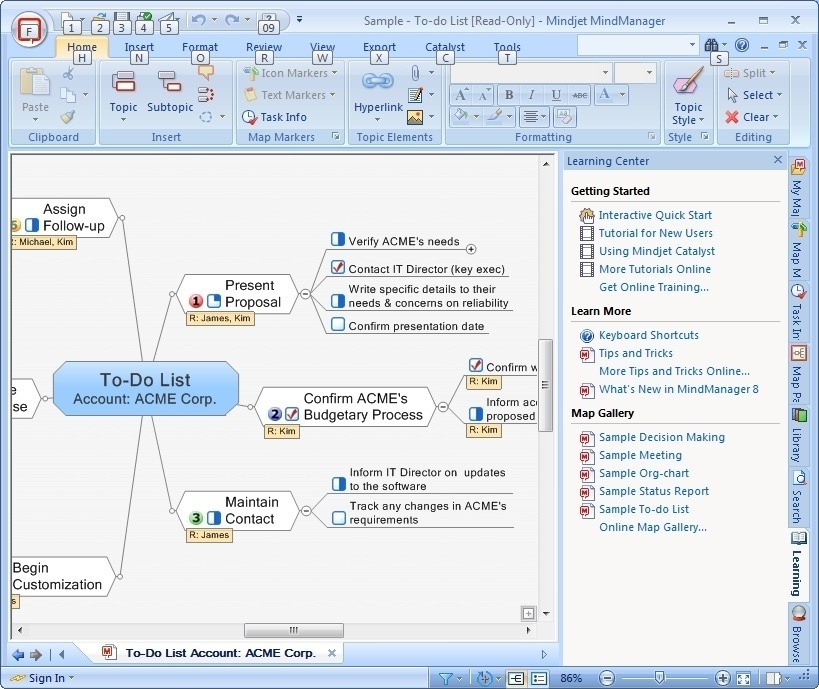Image resolution: width=819 pixels, height=689 pixels.
Task: Click the Topic Style brush icon
Action: (x=688, y=81)
